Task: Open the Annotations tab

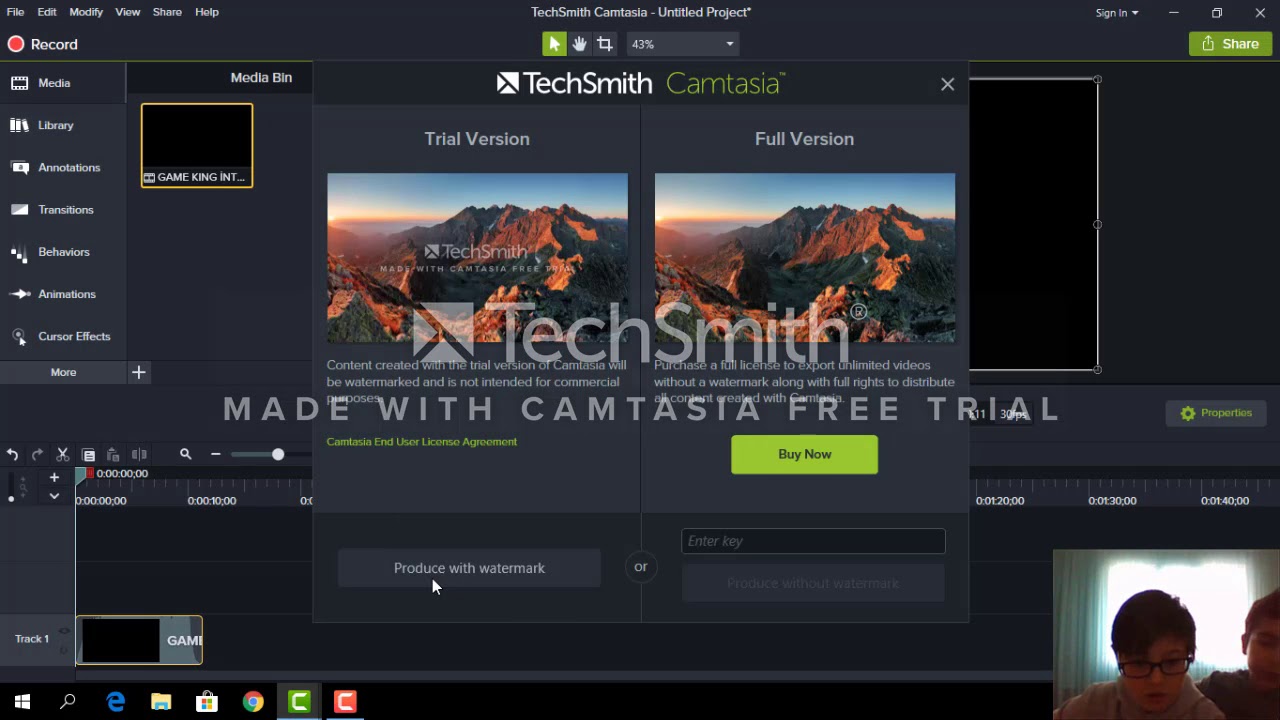Action: tap(62, 167)
